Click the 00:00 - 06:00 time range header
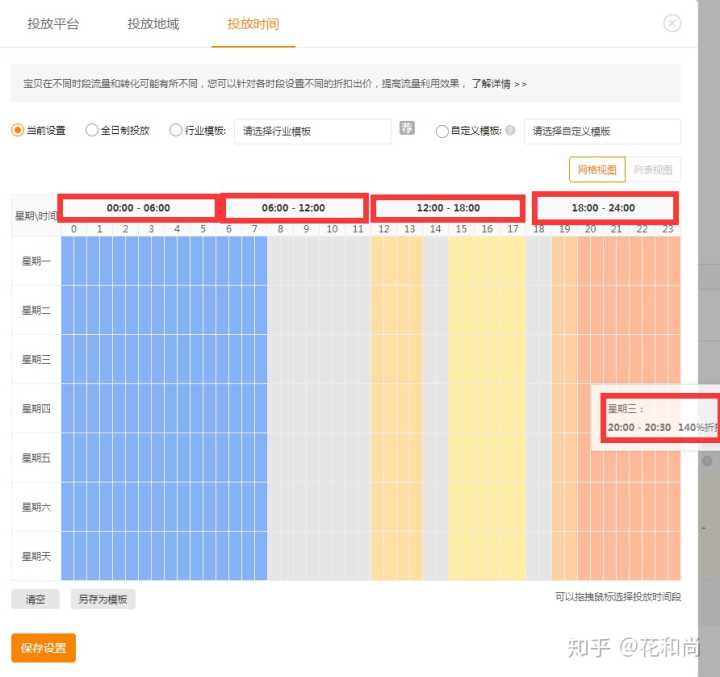The height and width of the screenshot is (677, 720). point(138,208)
